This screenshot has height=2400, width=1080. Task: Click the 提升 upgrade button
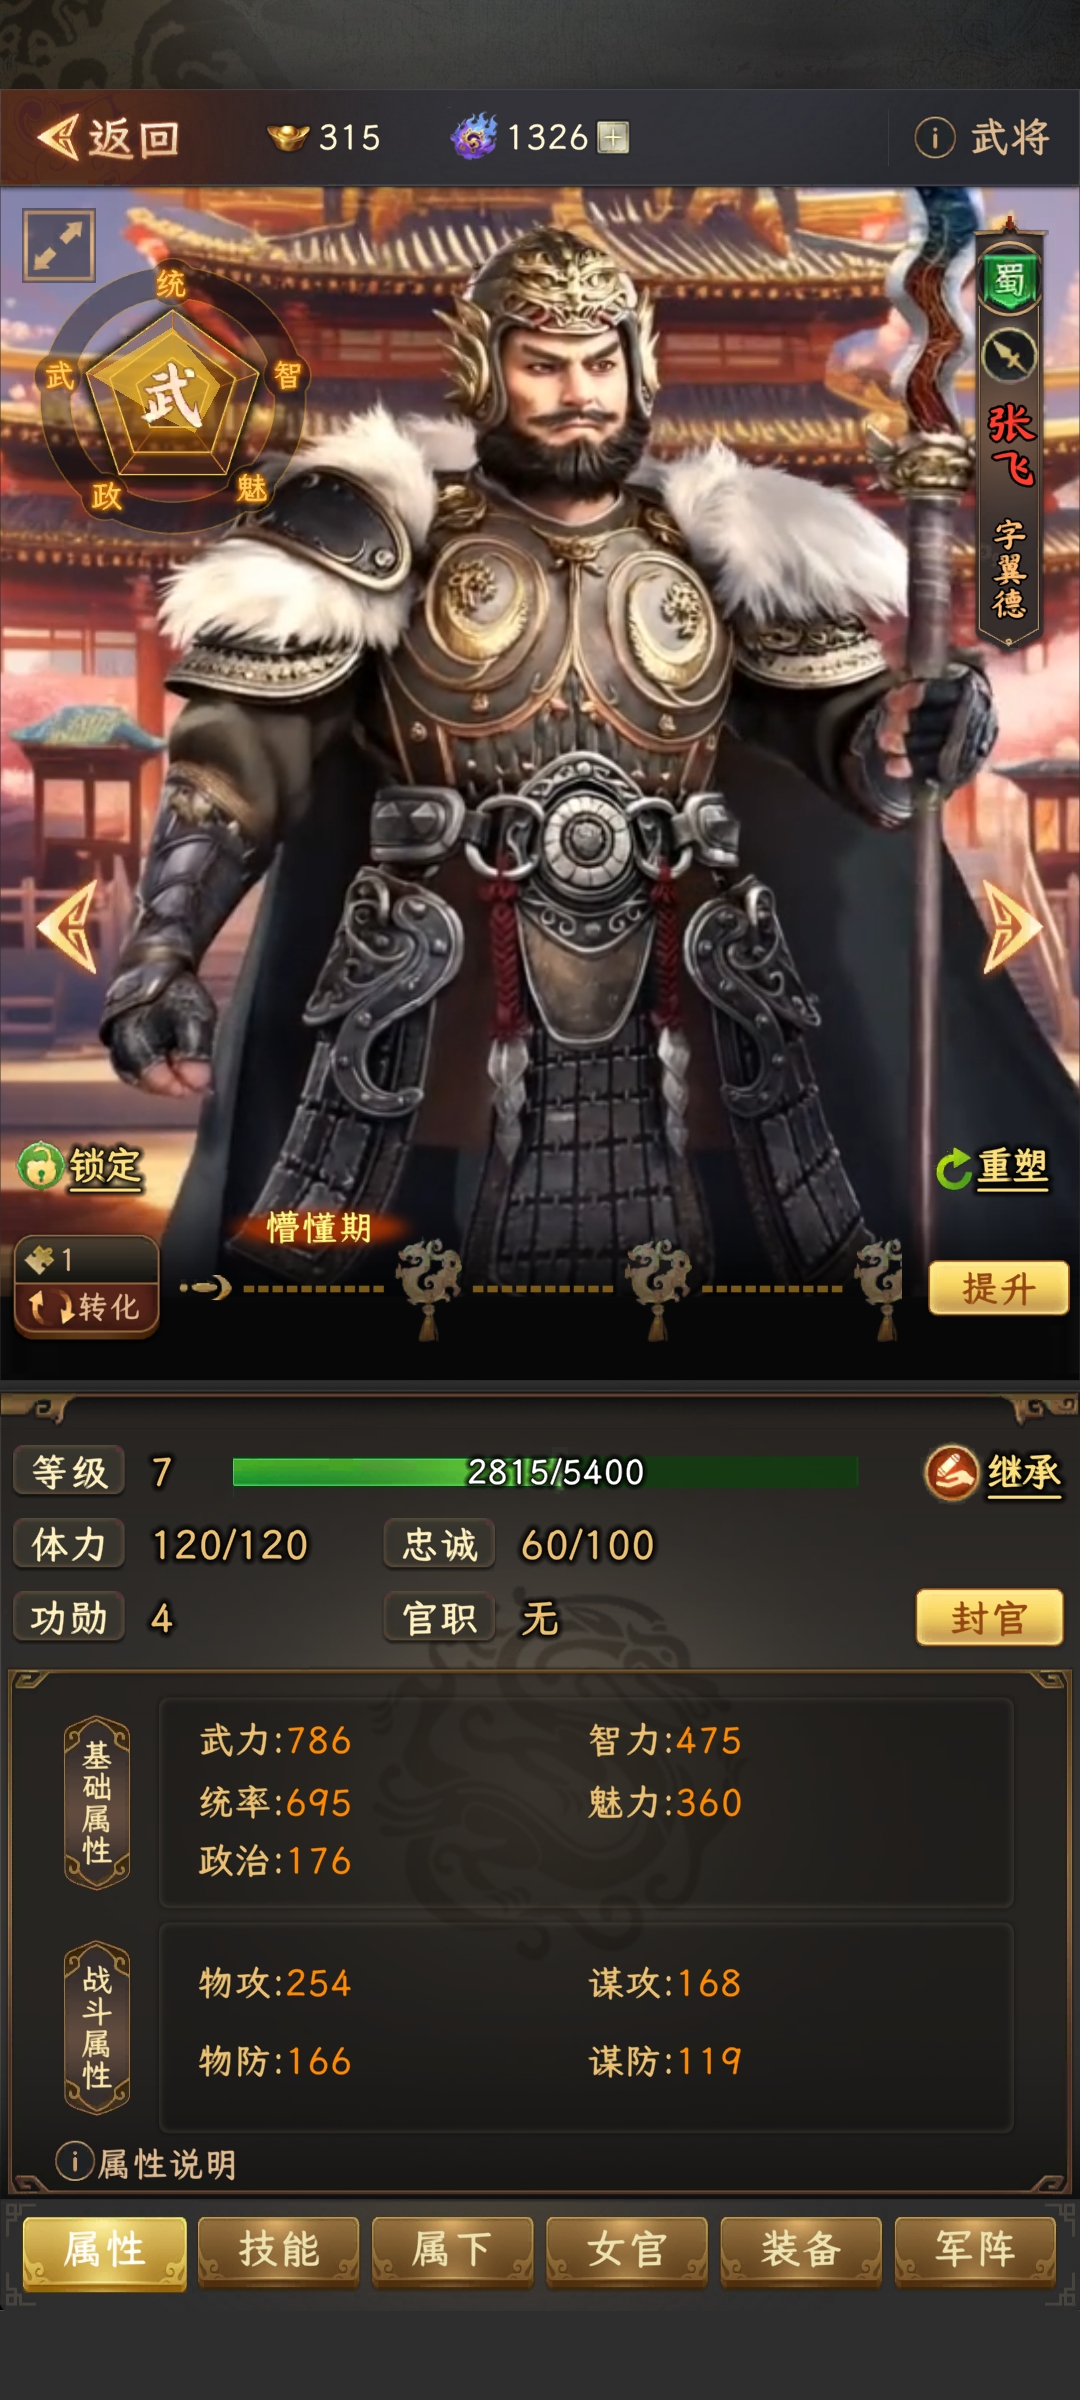tap(998, 1288)
